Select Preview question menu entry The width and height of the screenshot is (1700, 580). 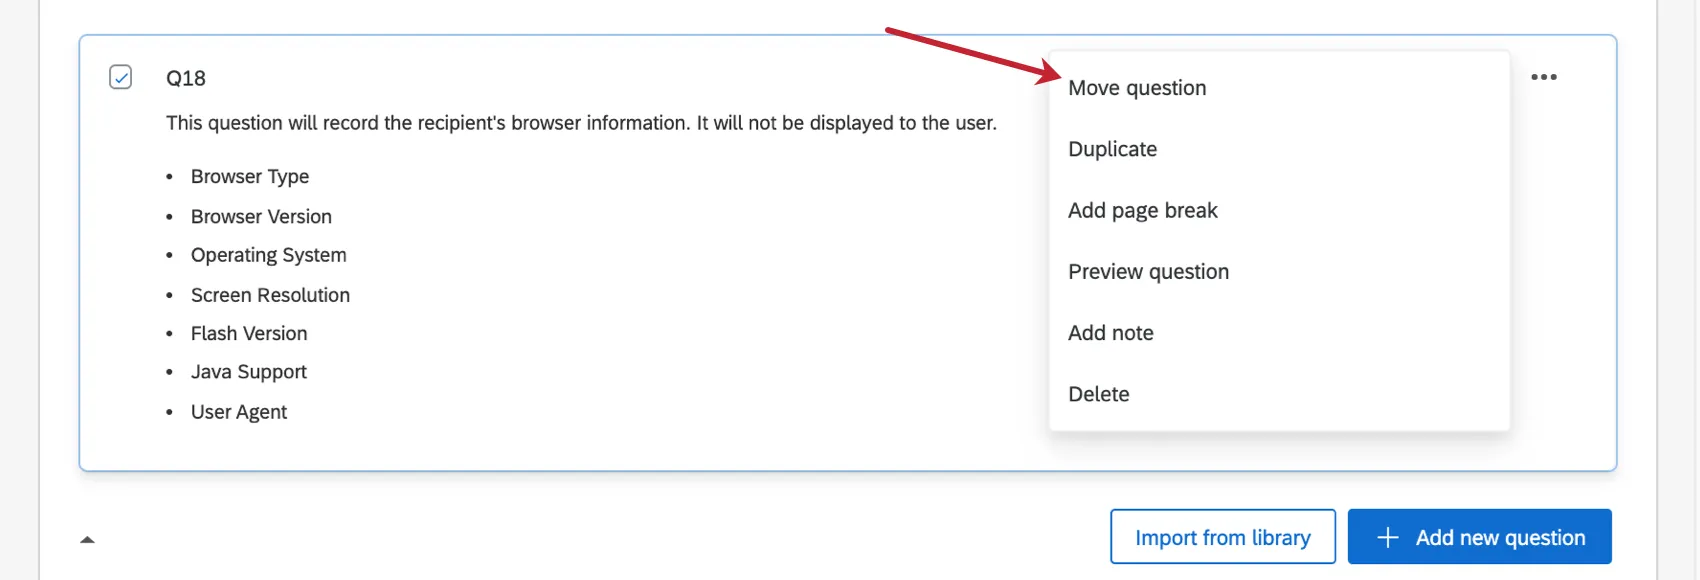tap(1148, 272)
